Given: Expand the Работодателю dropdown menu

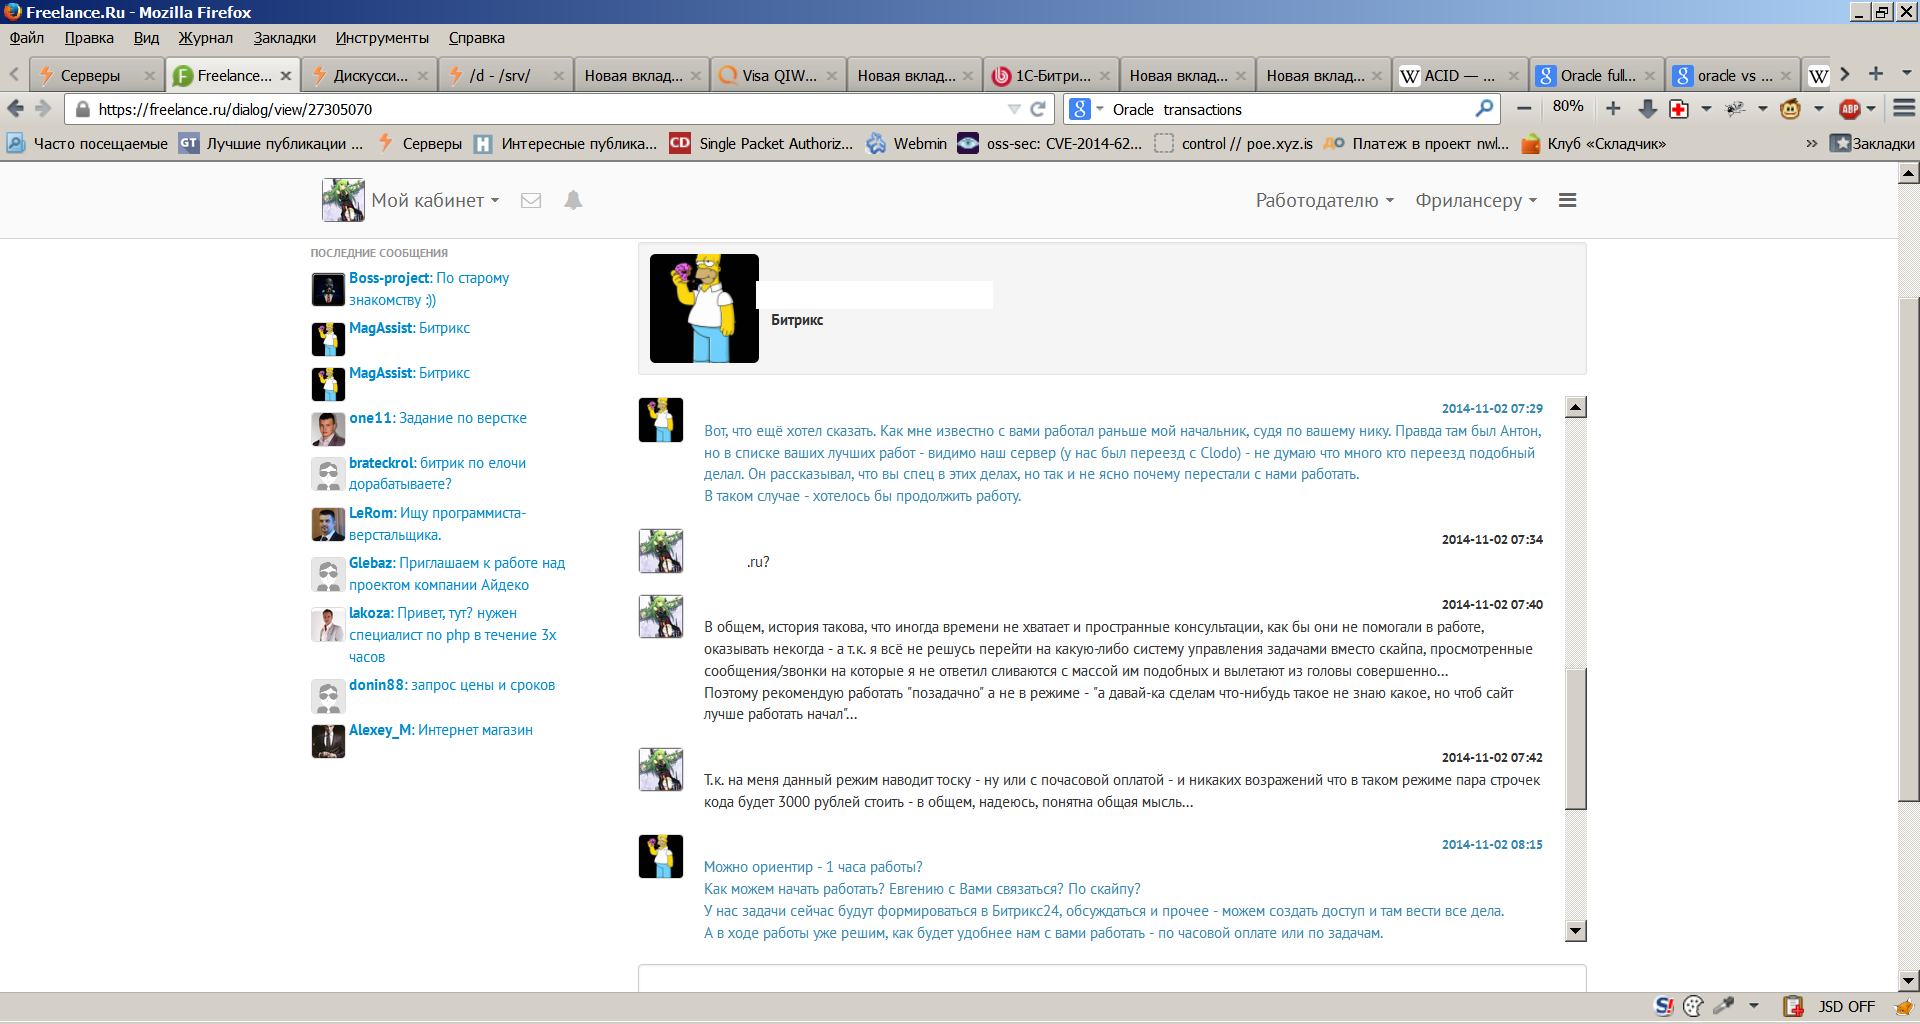Looking at the screenshot, I should [1324, 200].
